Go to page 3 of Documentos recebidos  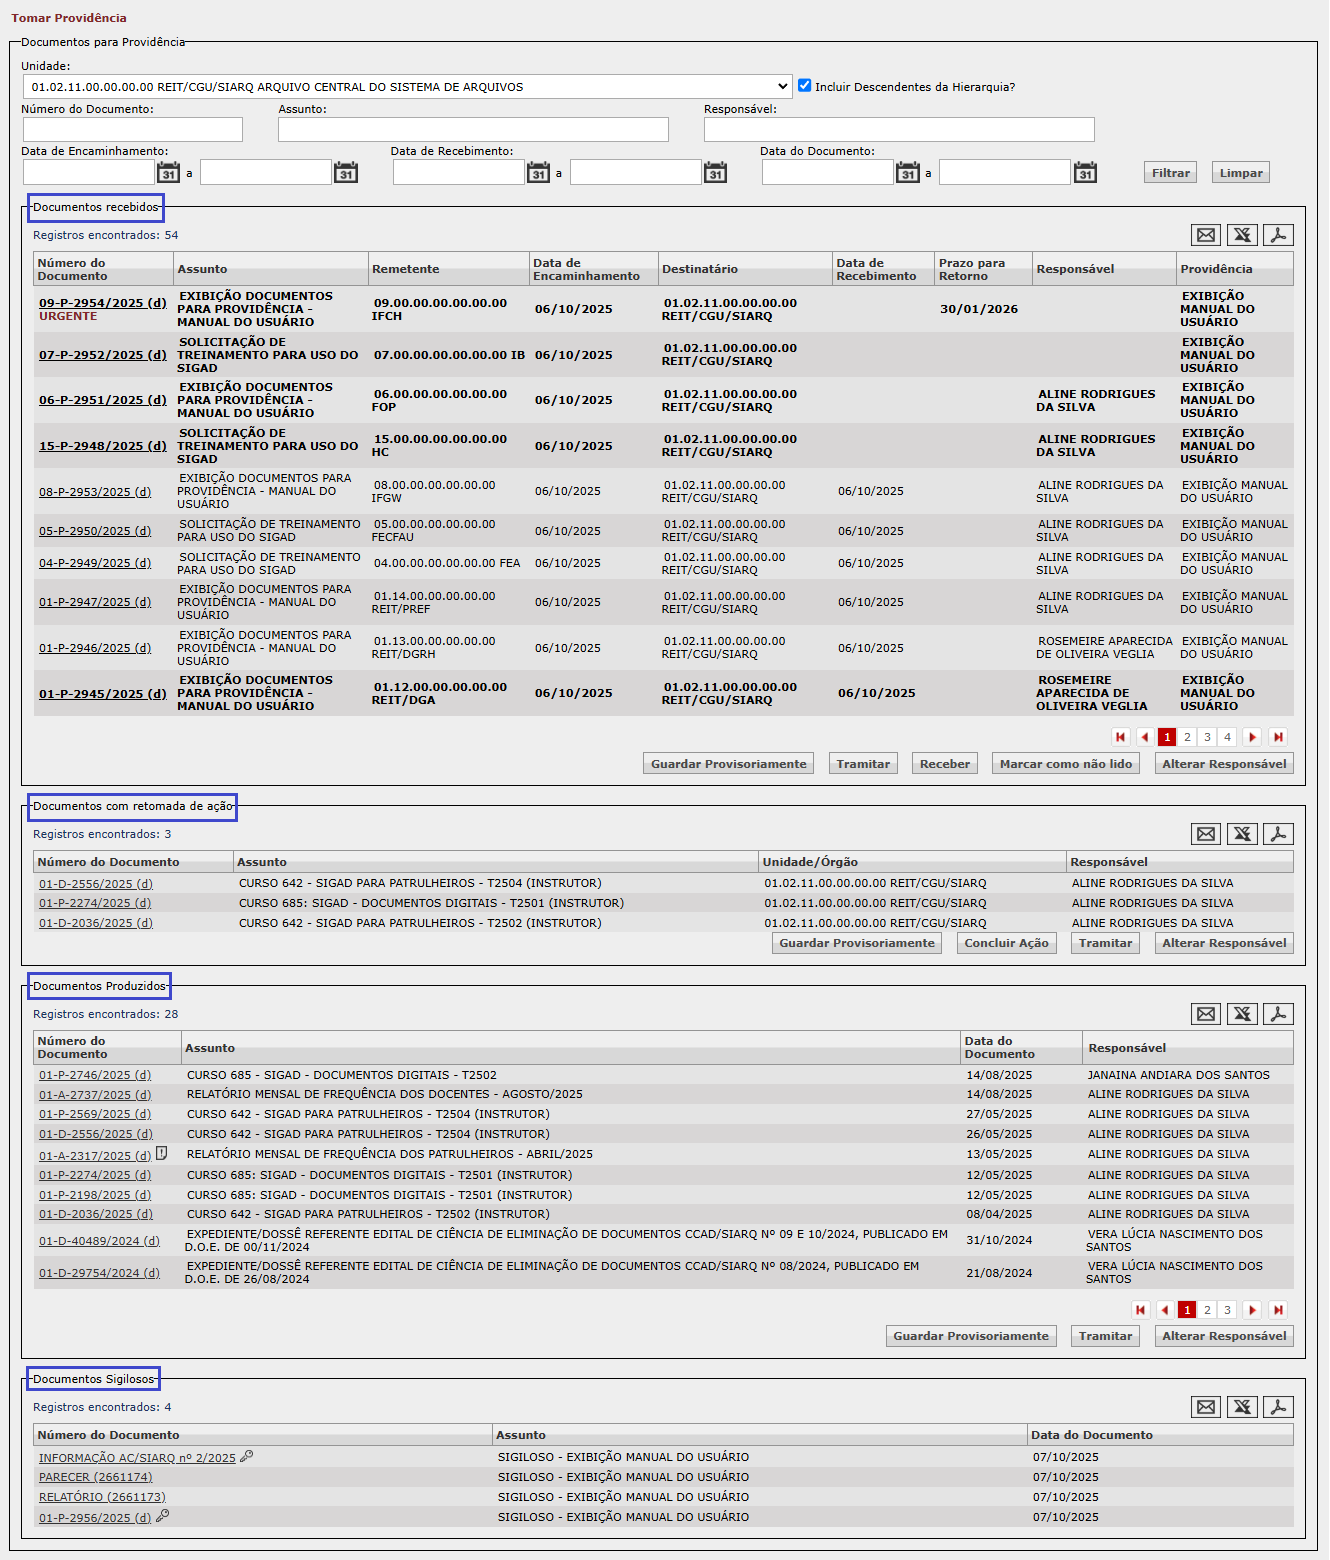point(1207,737)
